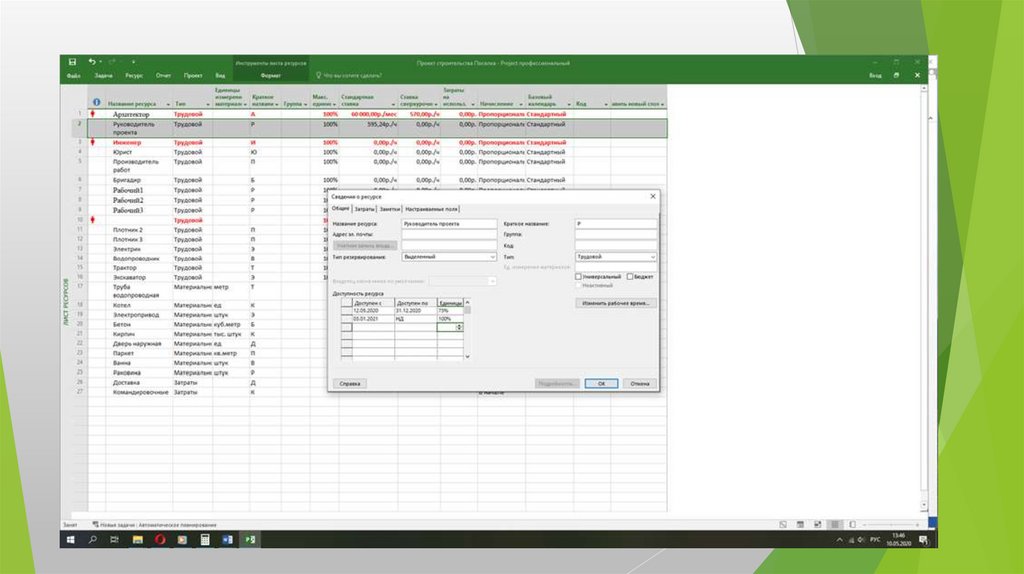Open Calculator from the taskbar
Screen dimensions: 1024x574
pos(205,540)
